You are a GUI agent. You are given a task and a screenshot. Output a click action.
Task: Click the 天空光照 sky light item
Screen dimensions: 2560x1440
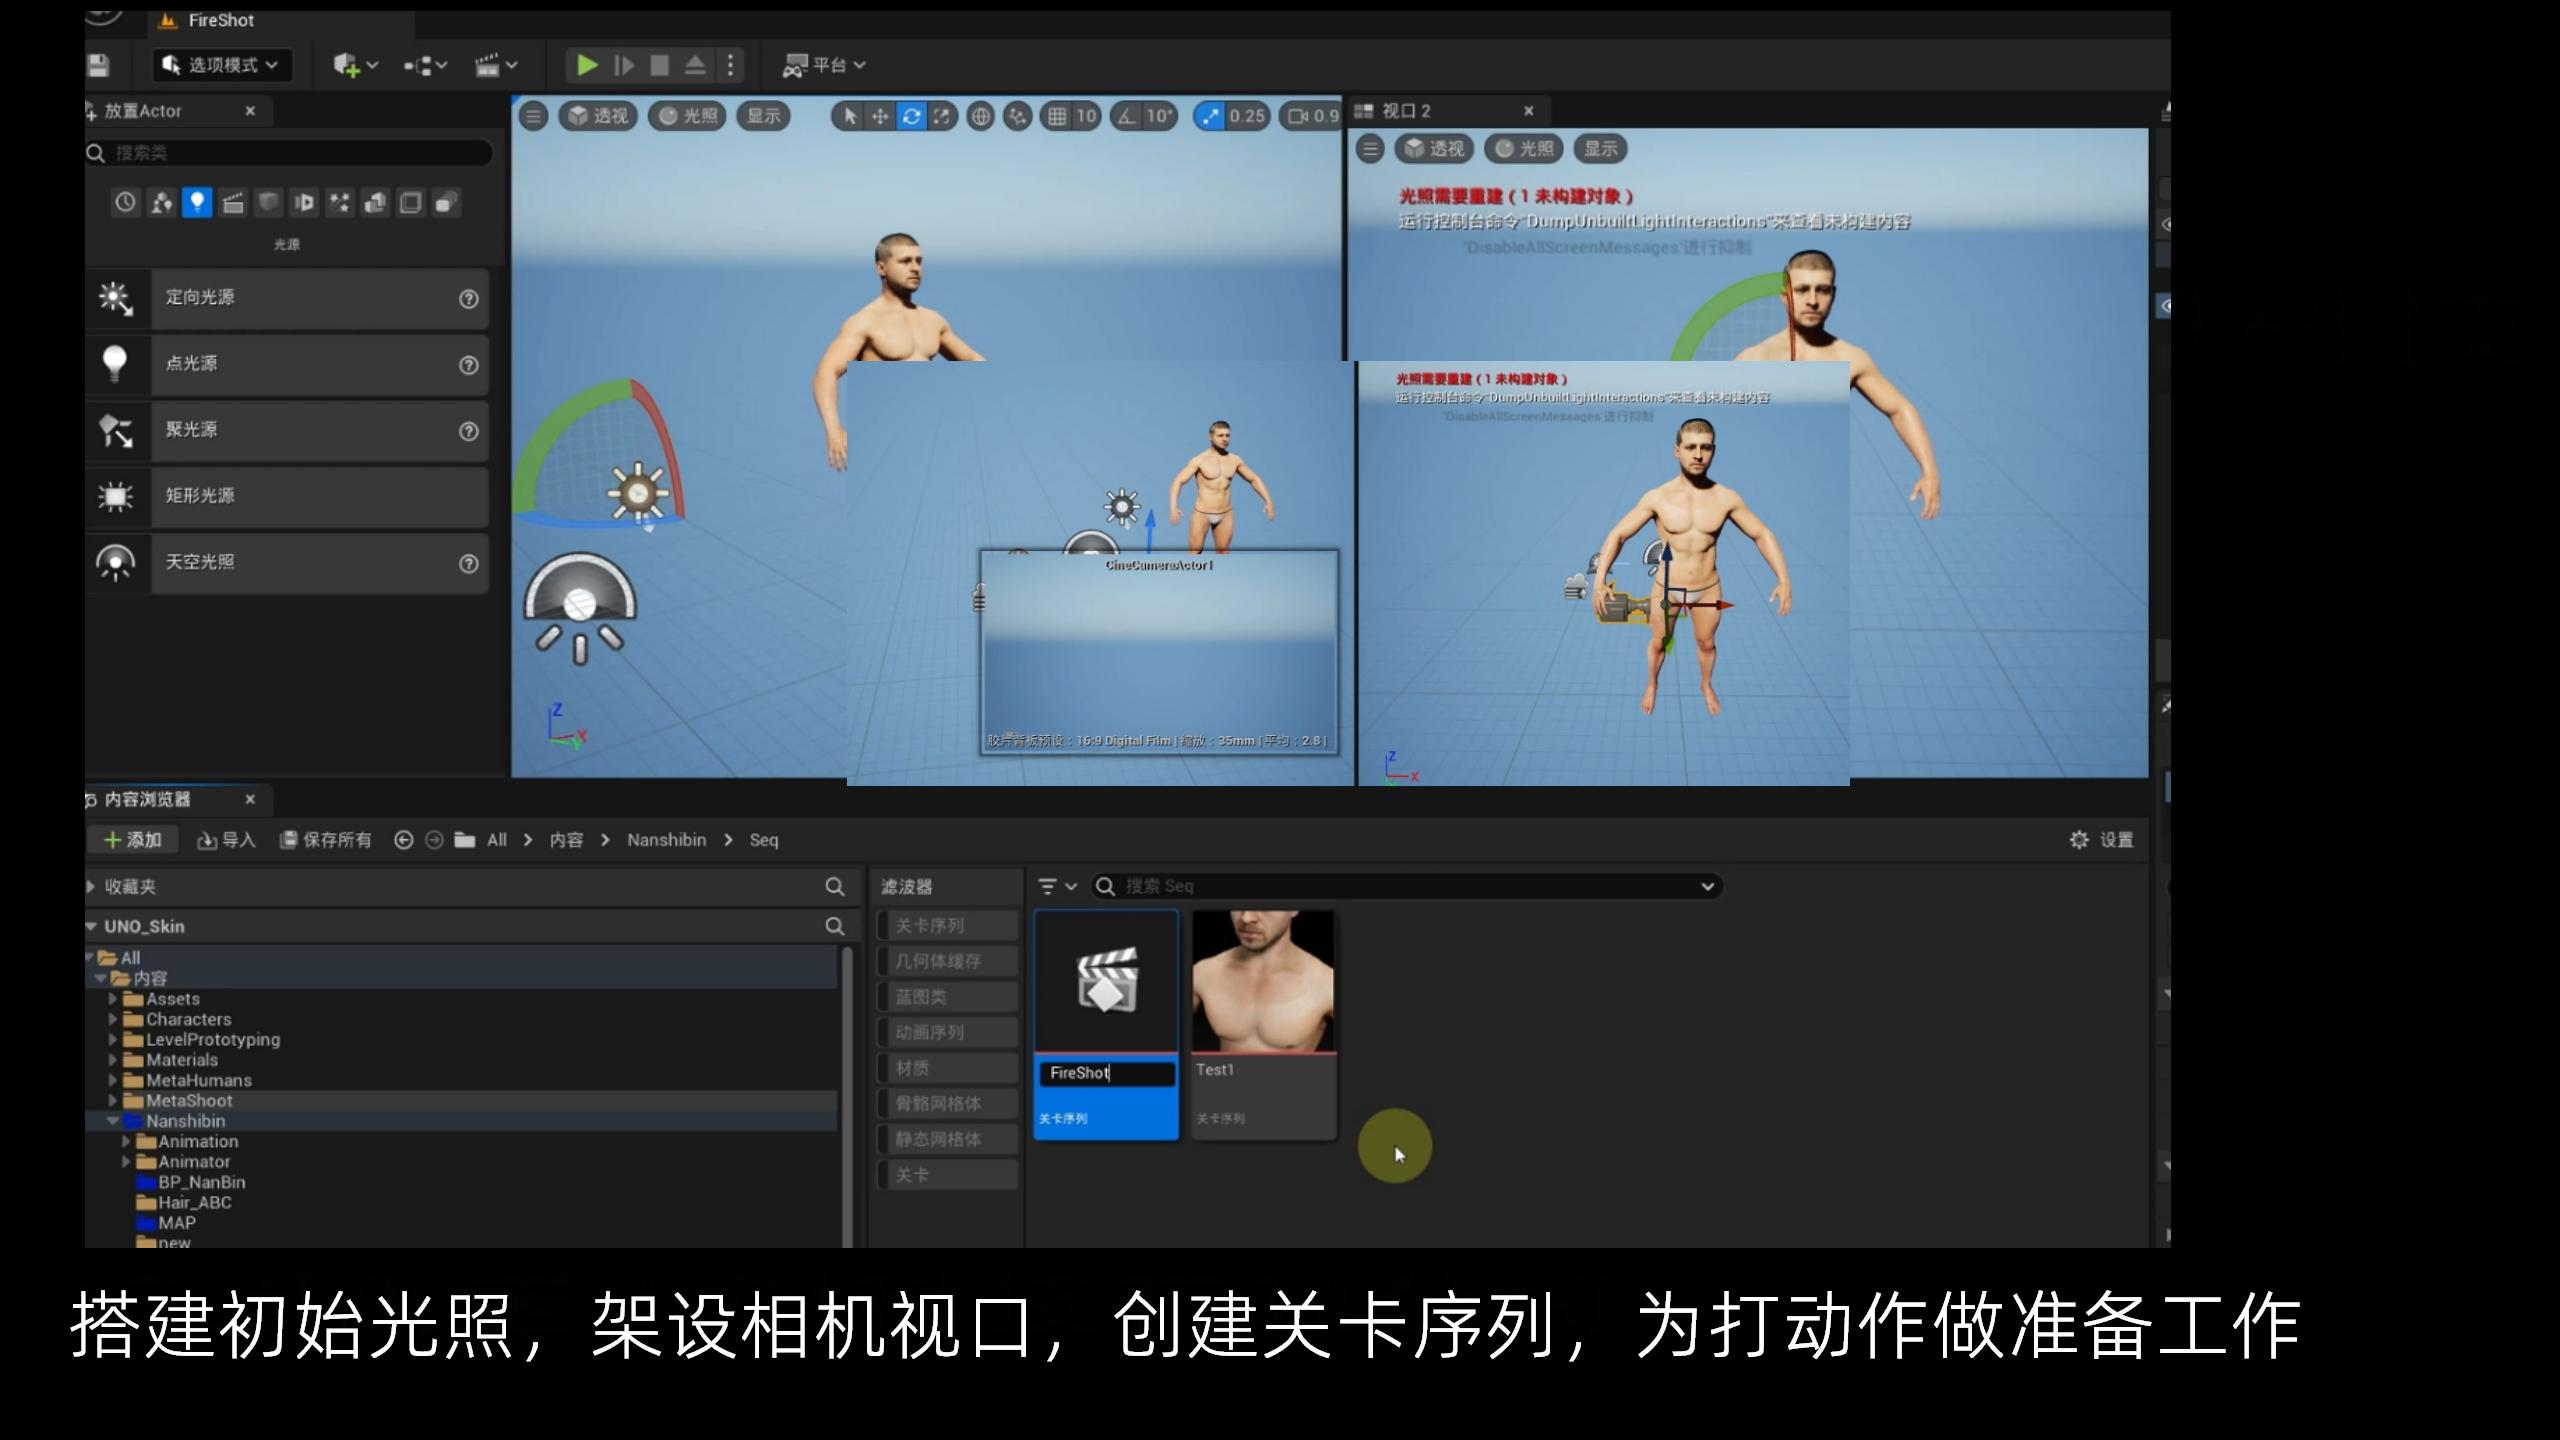click(288, 562)
